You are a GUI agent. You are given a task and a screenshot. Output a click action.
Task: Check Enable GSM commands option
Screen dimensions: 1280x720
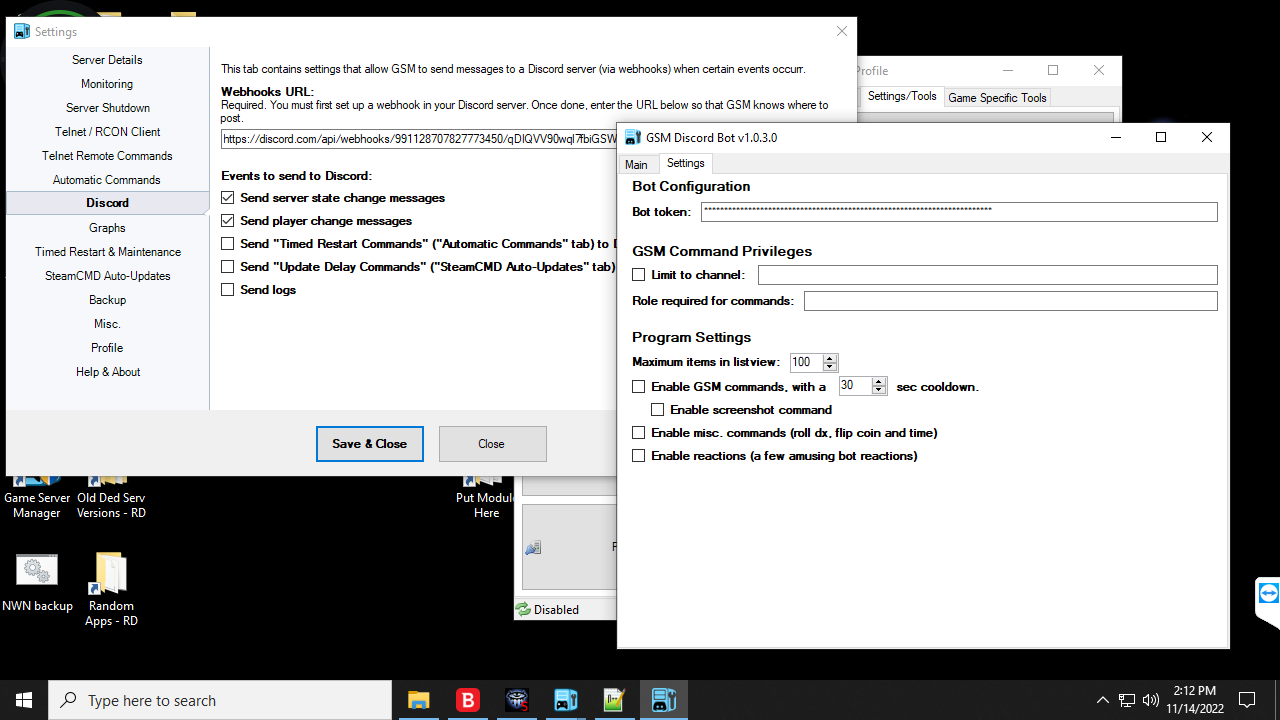tap(639, 387)
